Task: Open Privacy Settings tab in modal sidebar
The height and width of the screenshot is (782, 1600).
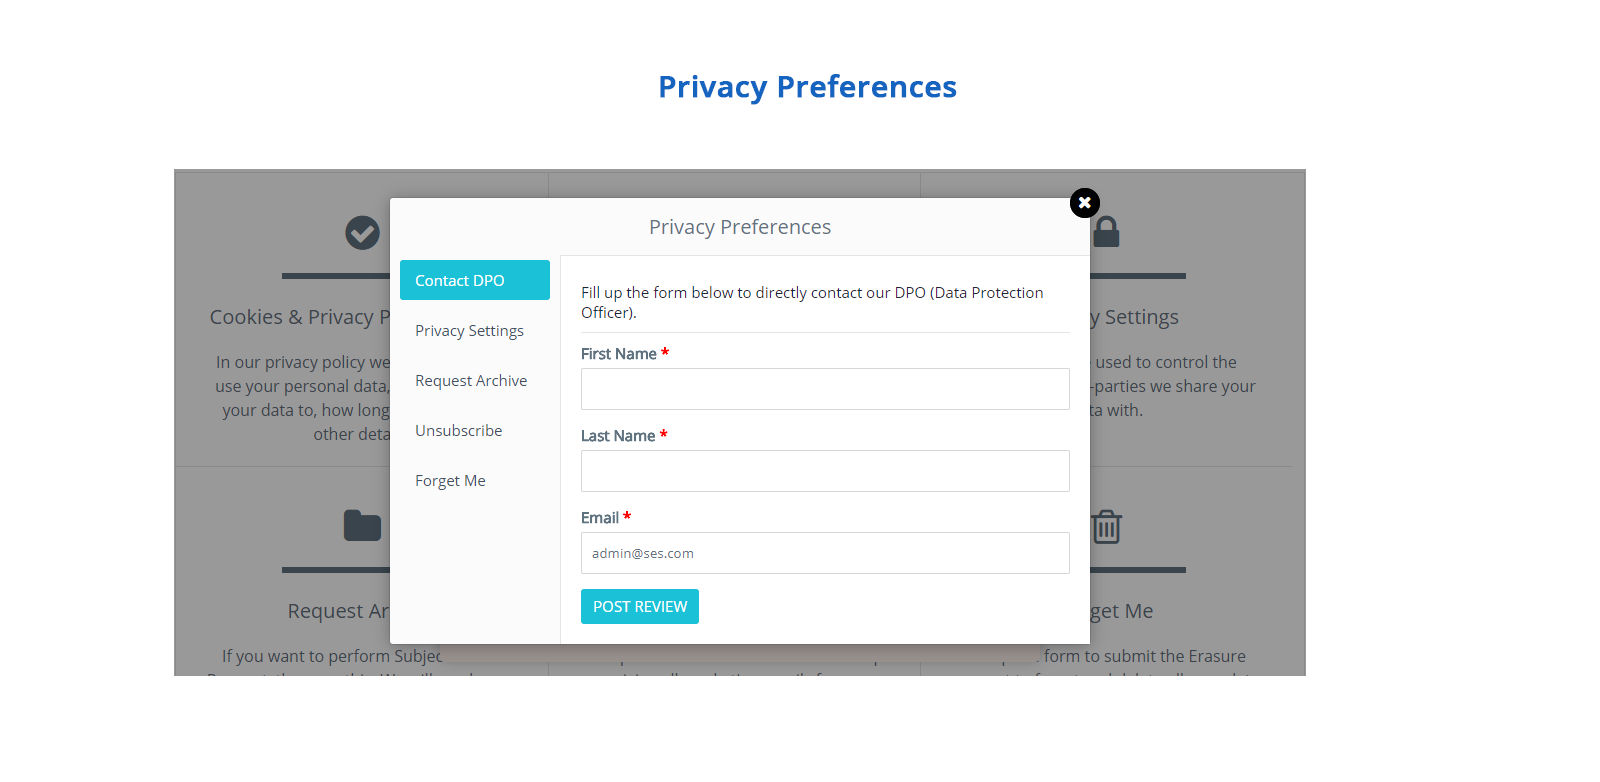Action: tap(469, 331)
